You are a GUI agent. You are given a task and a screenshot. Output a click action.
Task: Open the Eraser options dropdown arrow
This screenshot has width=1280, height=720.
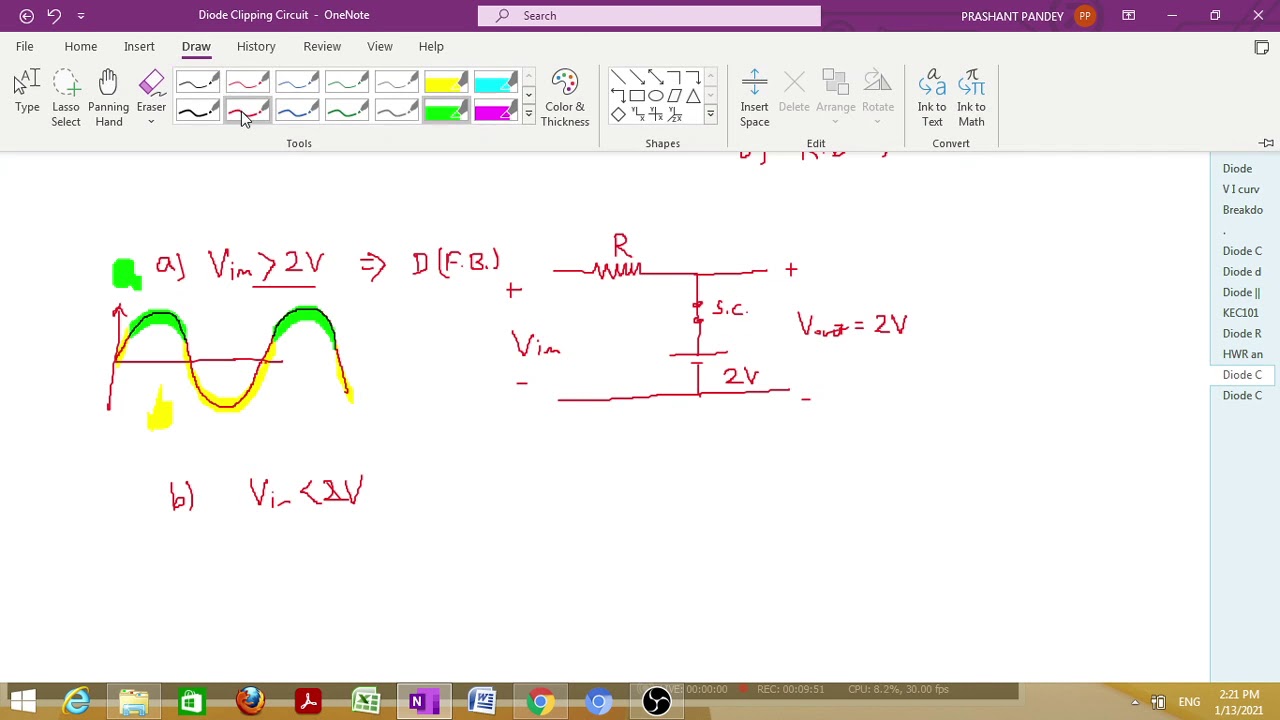[151, 122]
